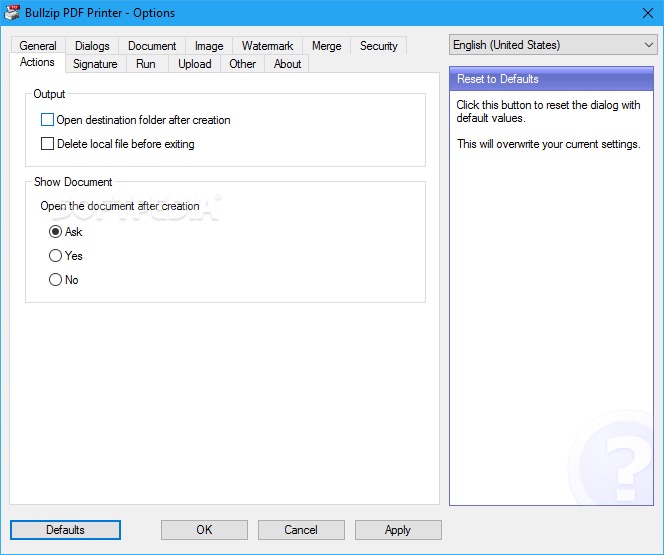The image size is (664, 555).
Task: Select the Actions tab
Action: [37, 62]
